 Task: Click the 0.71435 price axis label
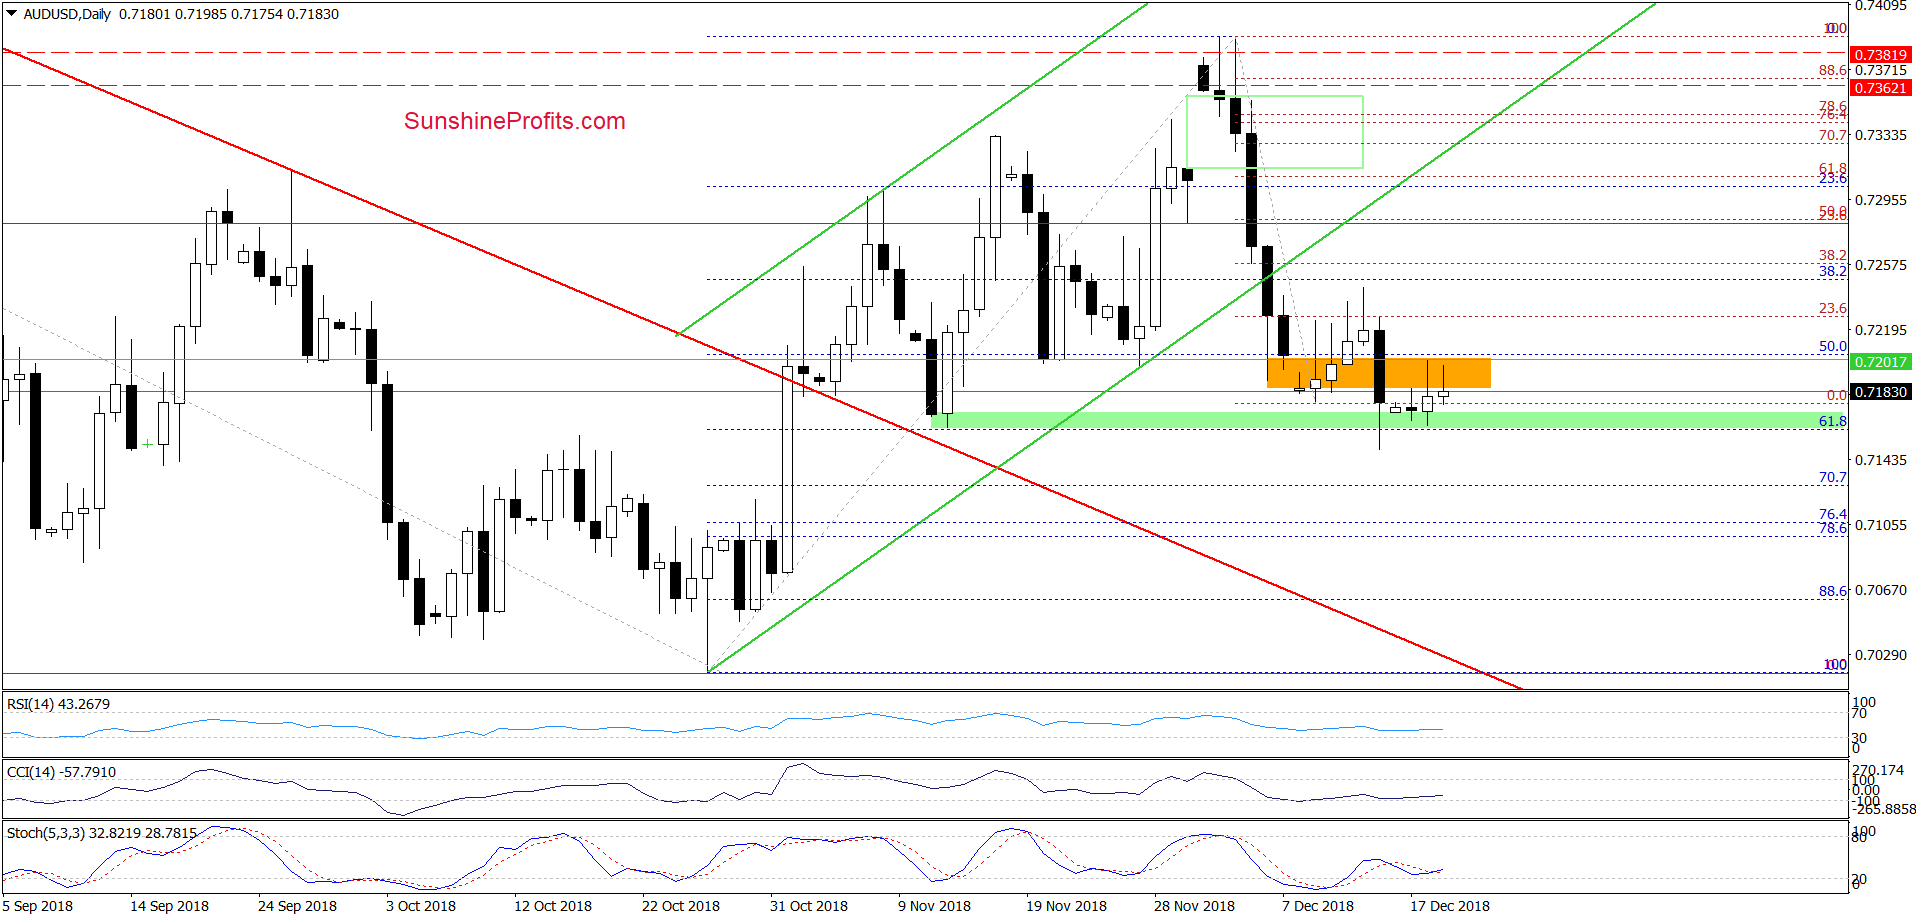1881,460
